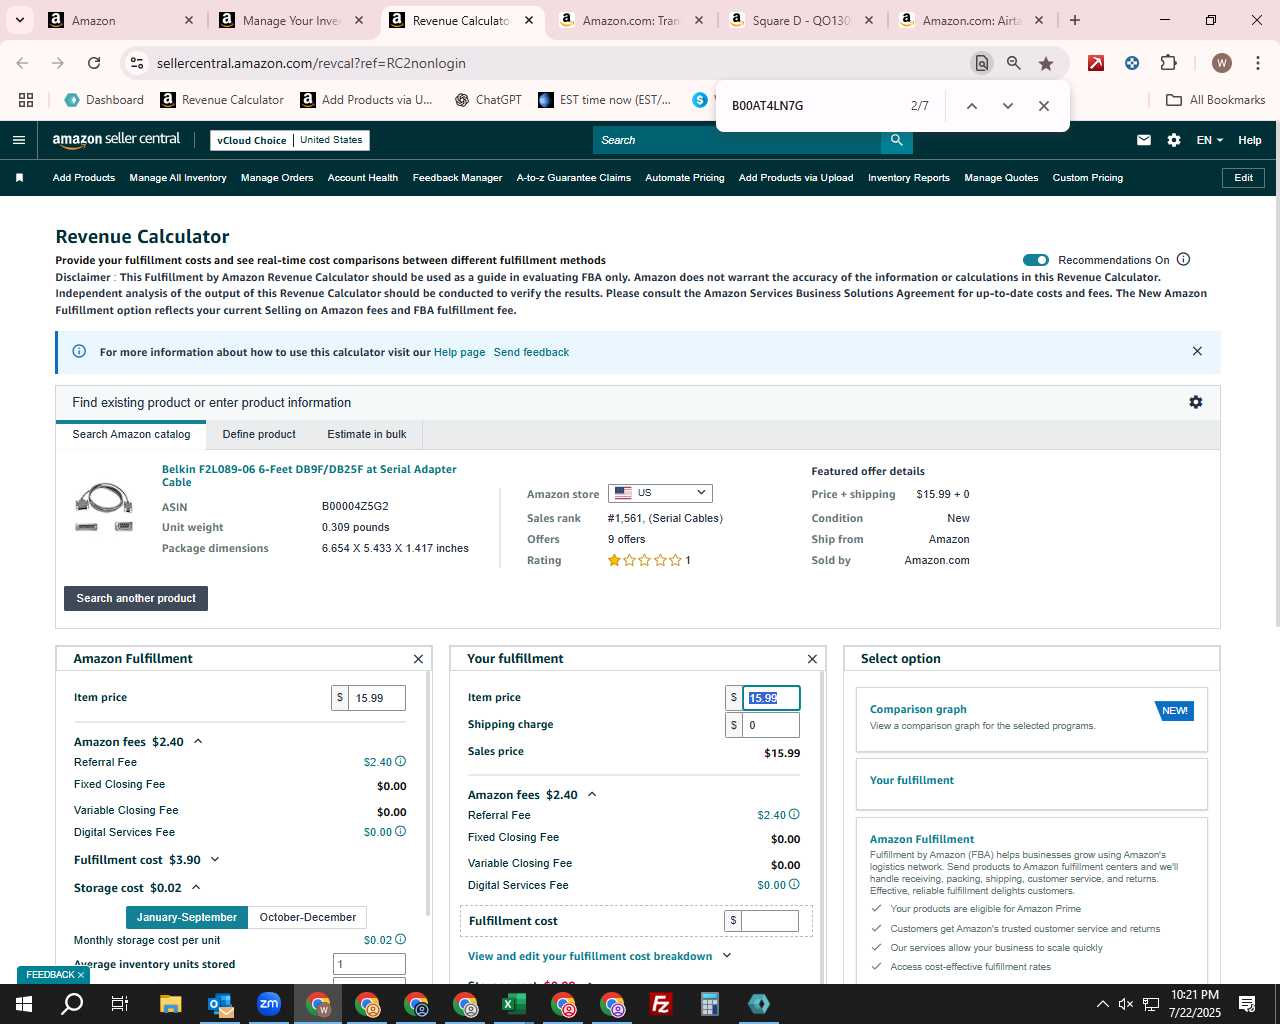Open Outlook from the taskbar

coord(220,1004)
